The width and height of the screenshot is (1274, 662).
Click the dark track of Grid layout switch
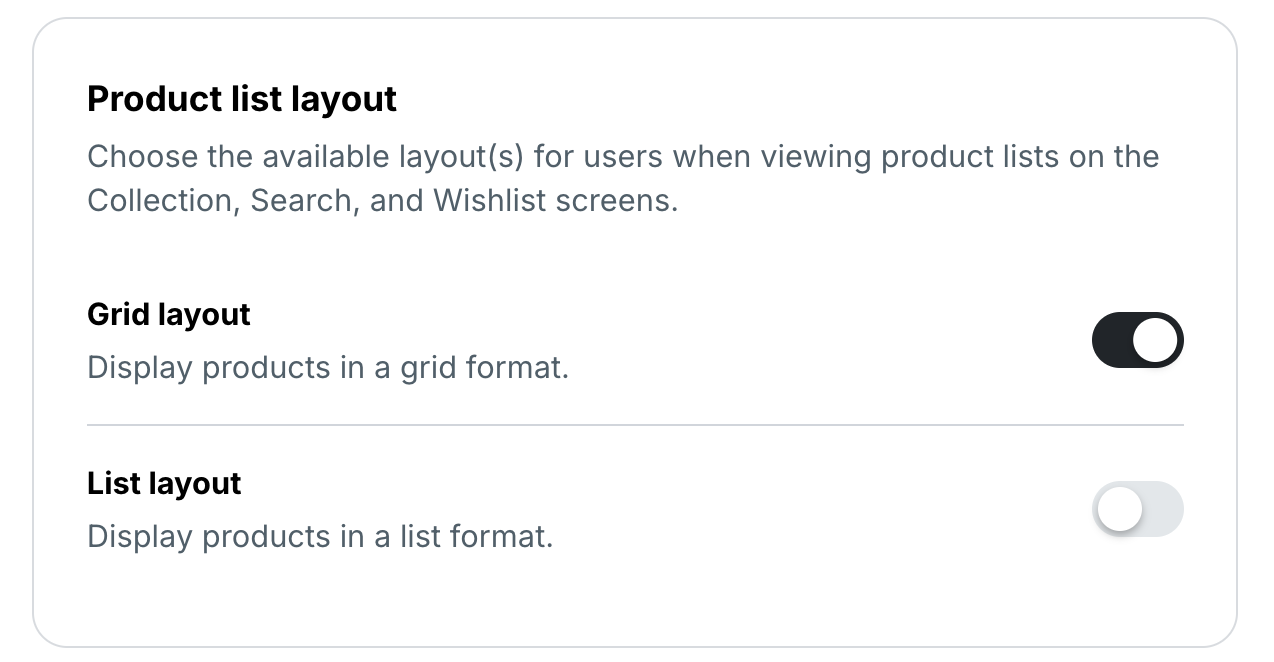1111,340
